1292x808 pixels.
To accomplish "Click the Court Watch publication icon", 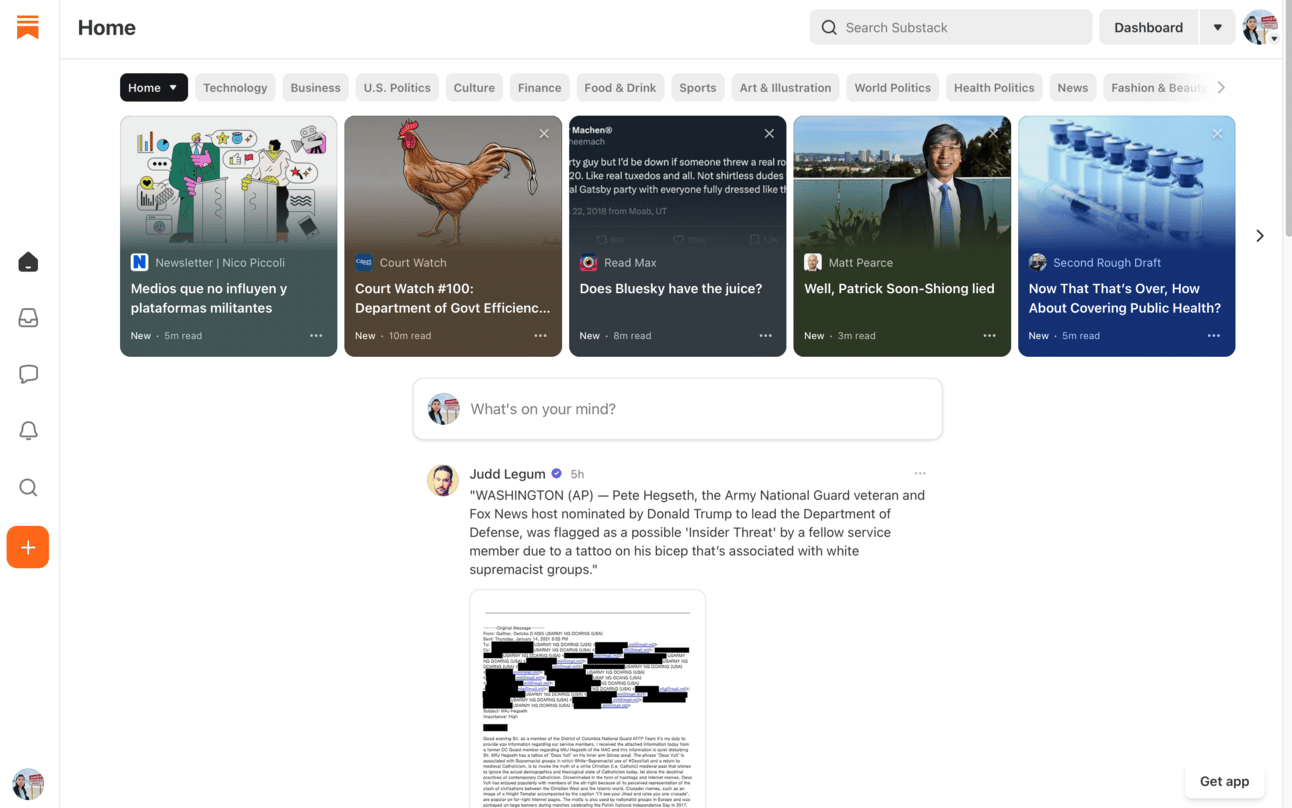I will click(364, 263).
